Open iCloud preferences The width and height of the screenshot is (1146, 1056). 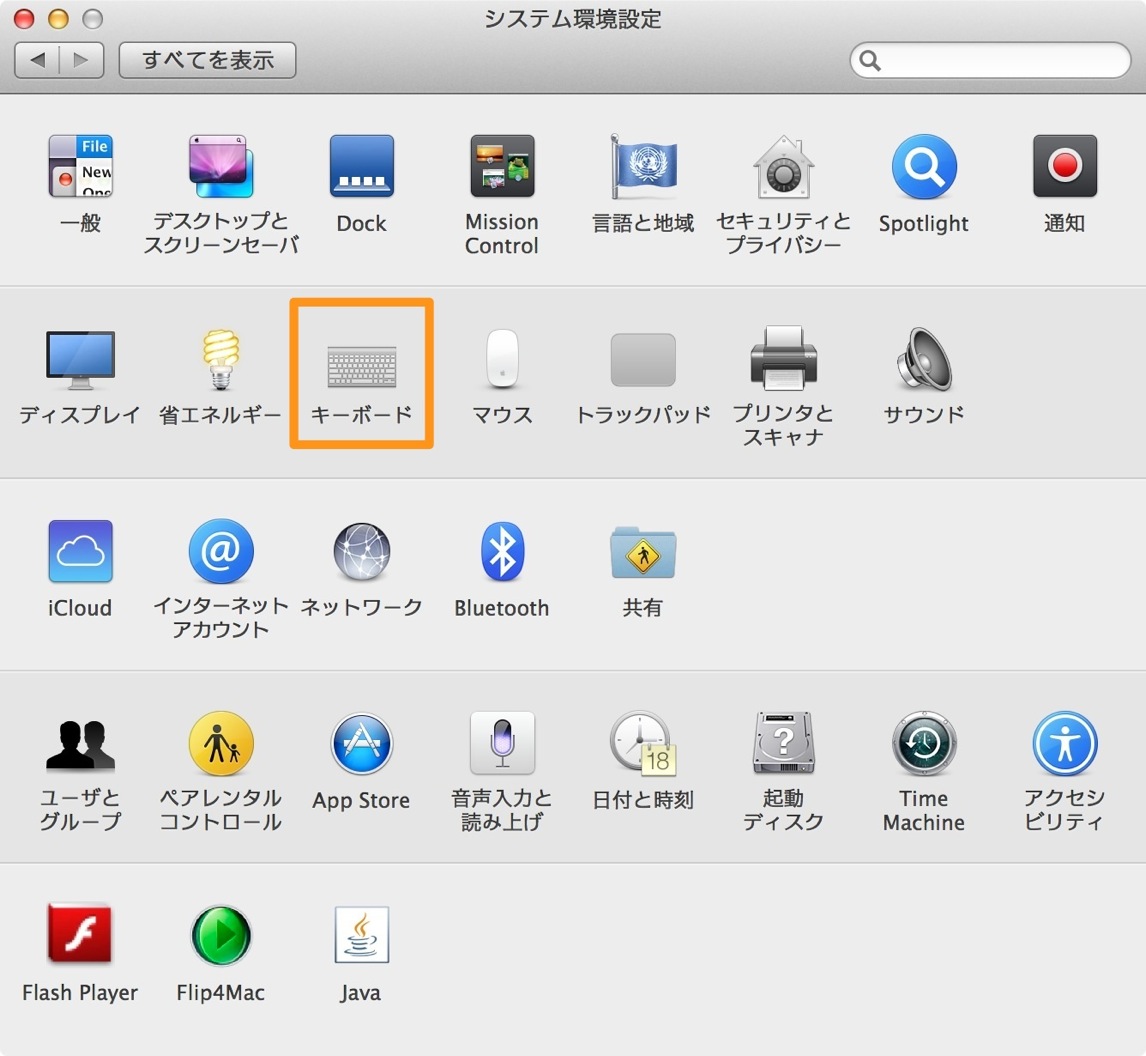click(80, 551)
